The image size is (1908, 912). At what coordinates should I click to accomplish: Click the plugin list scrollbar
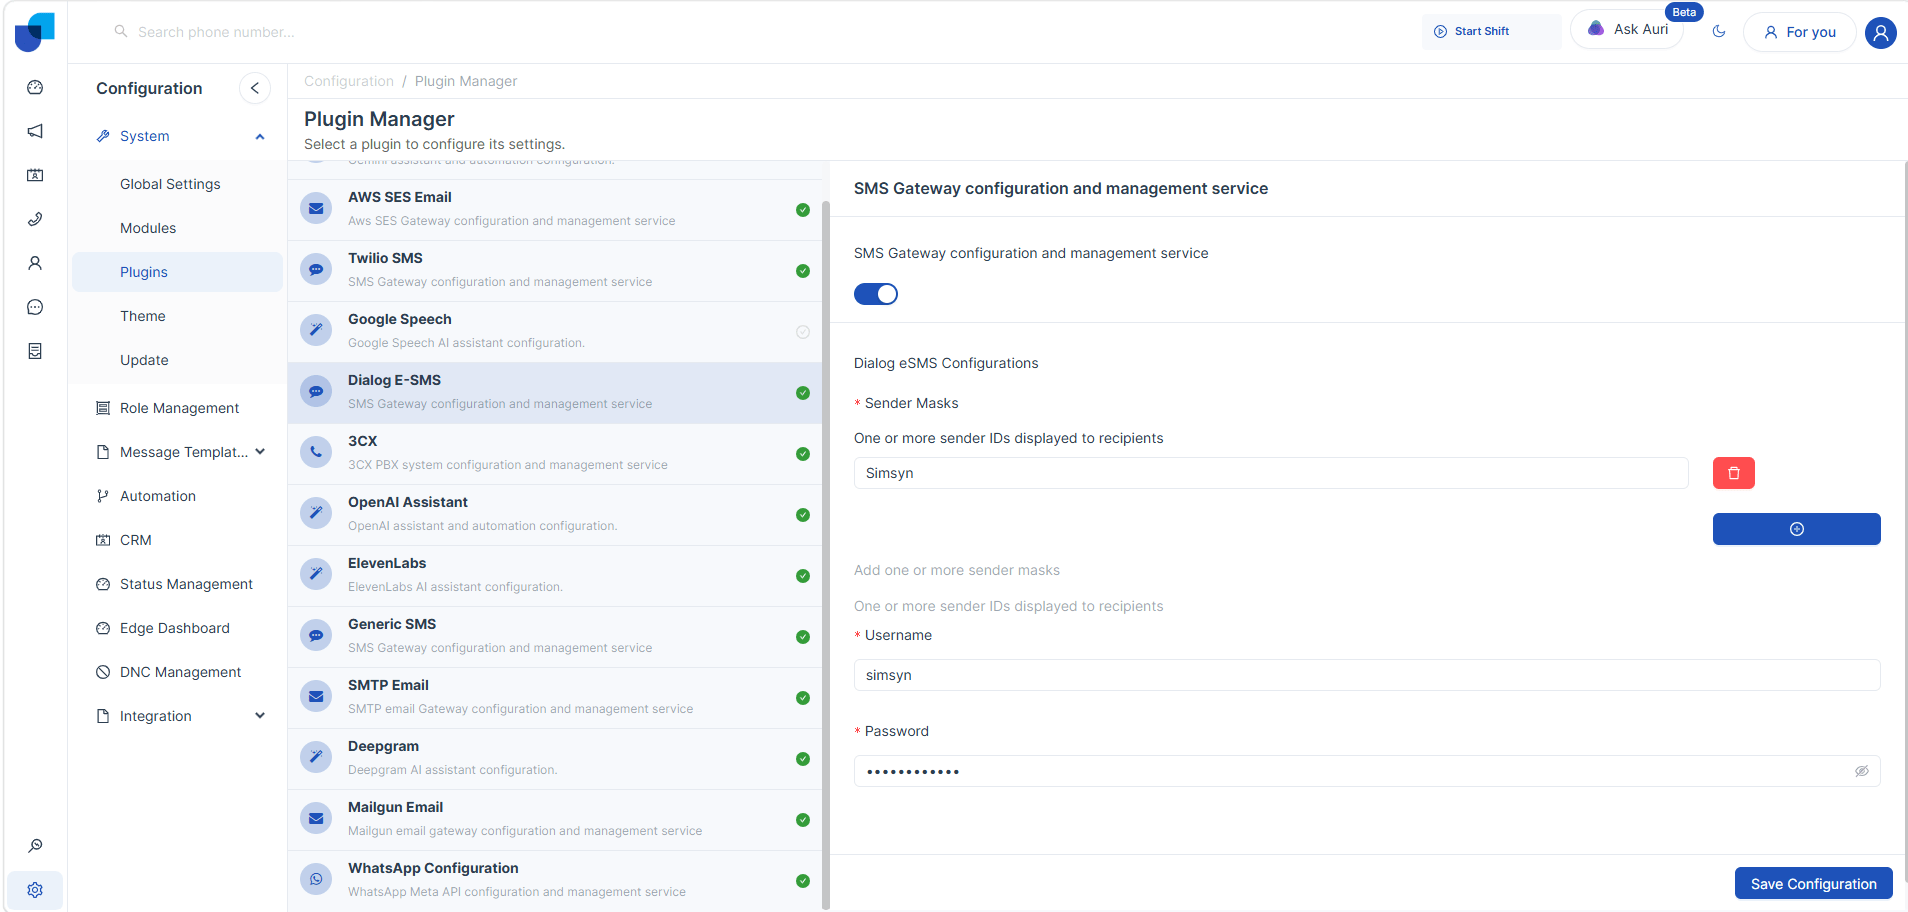[x=826, y=555]
